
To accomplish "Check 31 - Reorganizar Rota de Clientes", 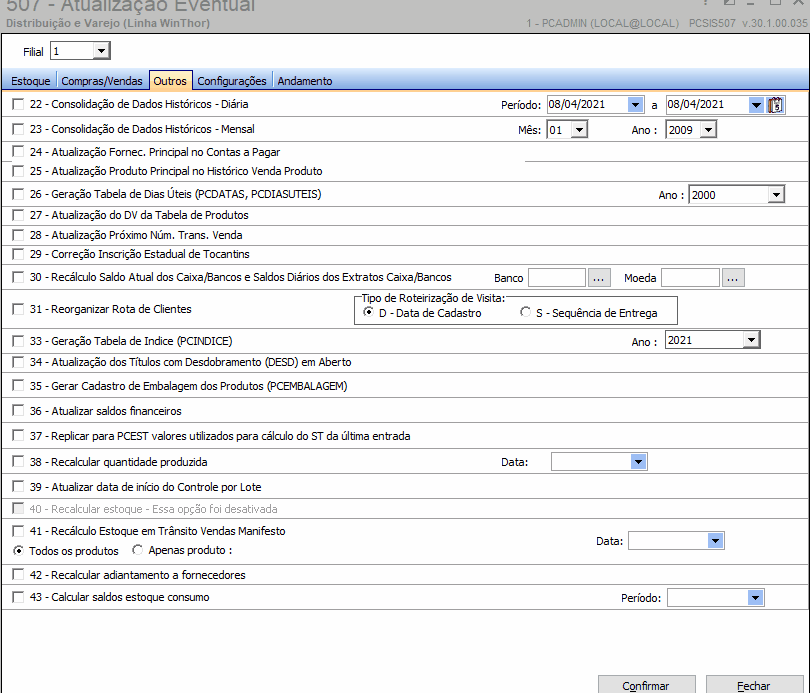I will click(18, 309).
